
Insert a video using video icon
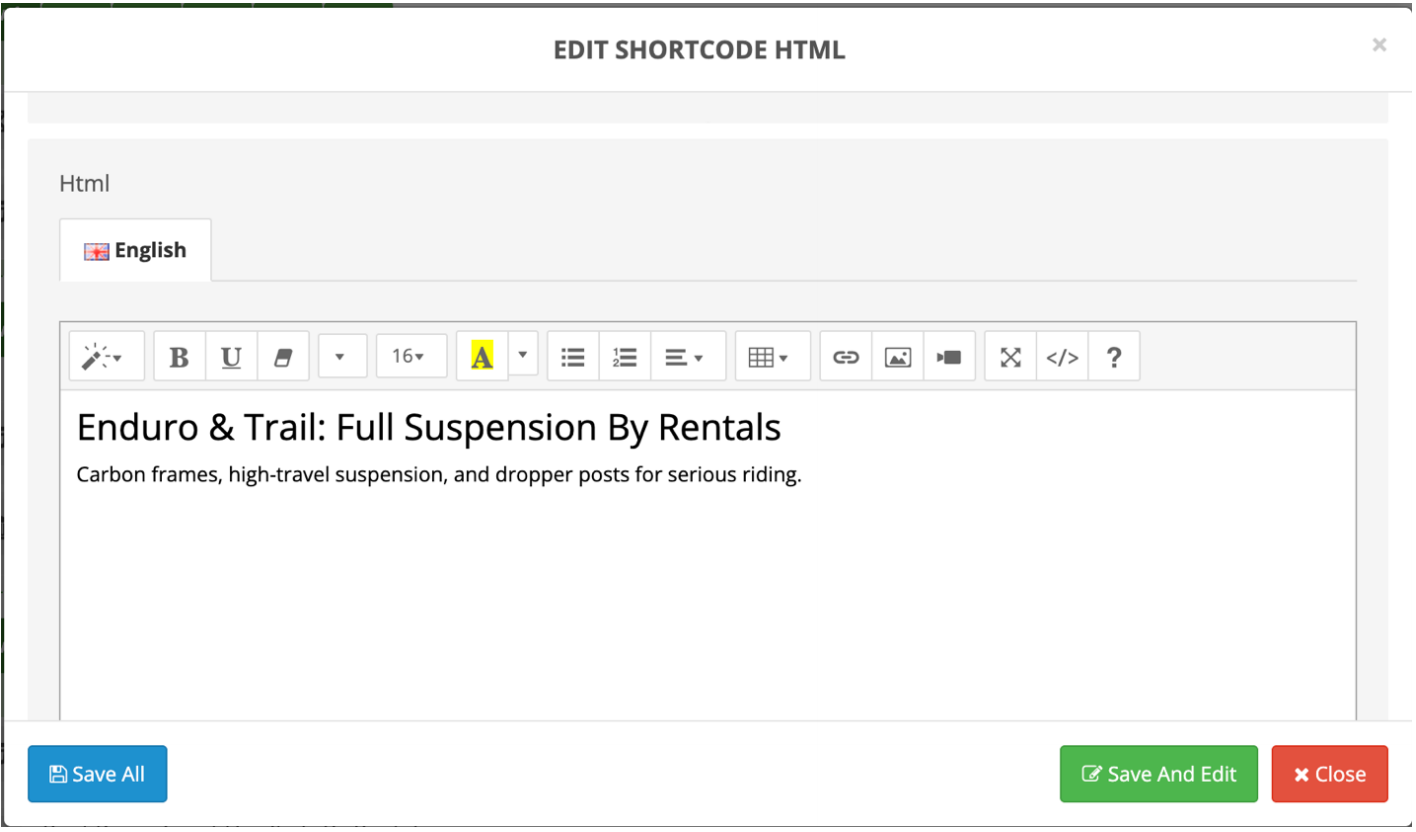tap(949, 357)
